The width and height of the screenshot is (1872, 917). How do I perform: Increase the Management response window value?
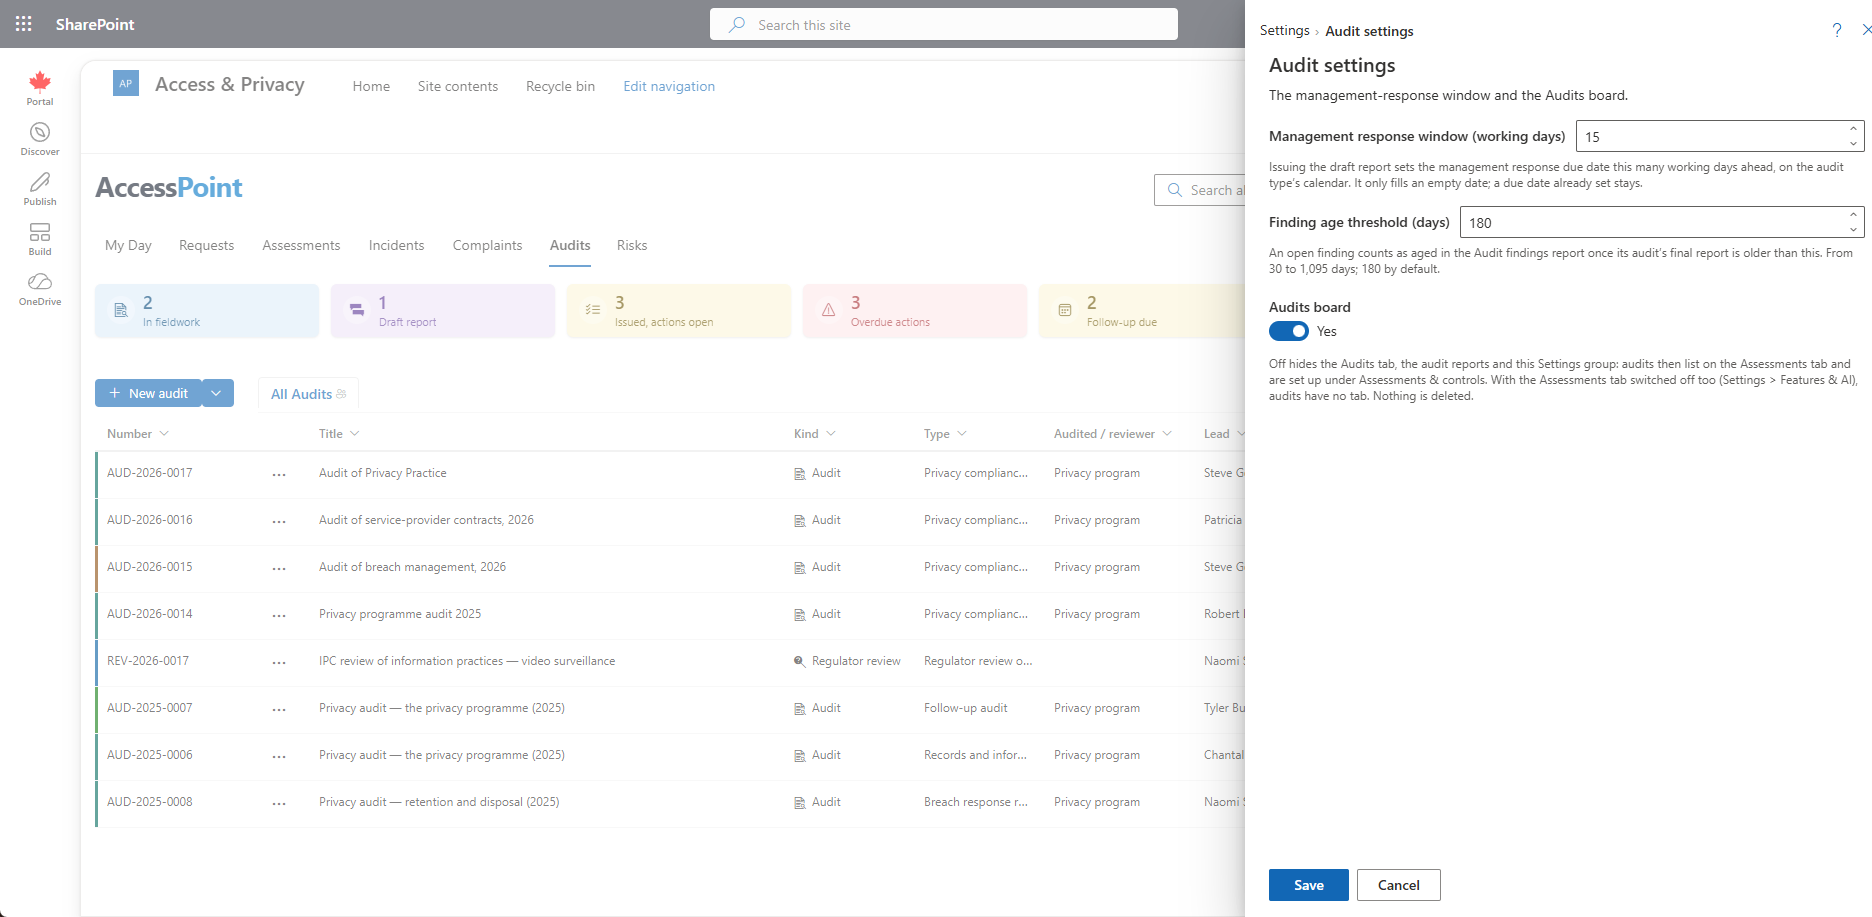pyautogui.click(x=1853, y=129)
